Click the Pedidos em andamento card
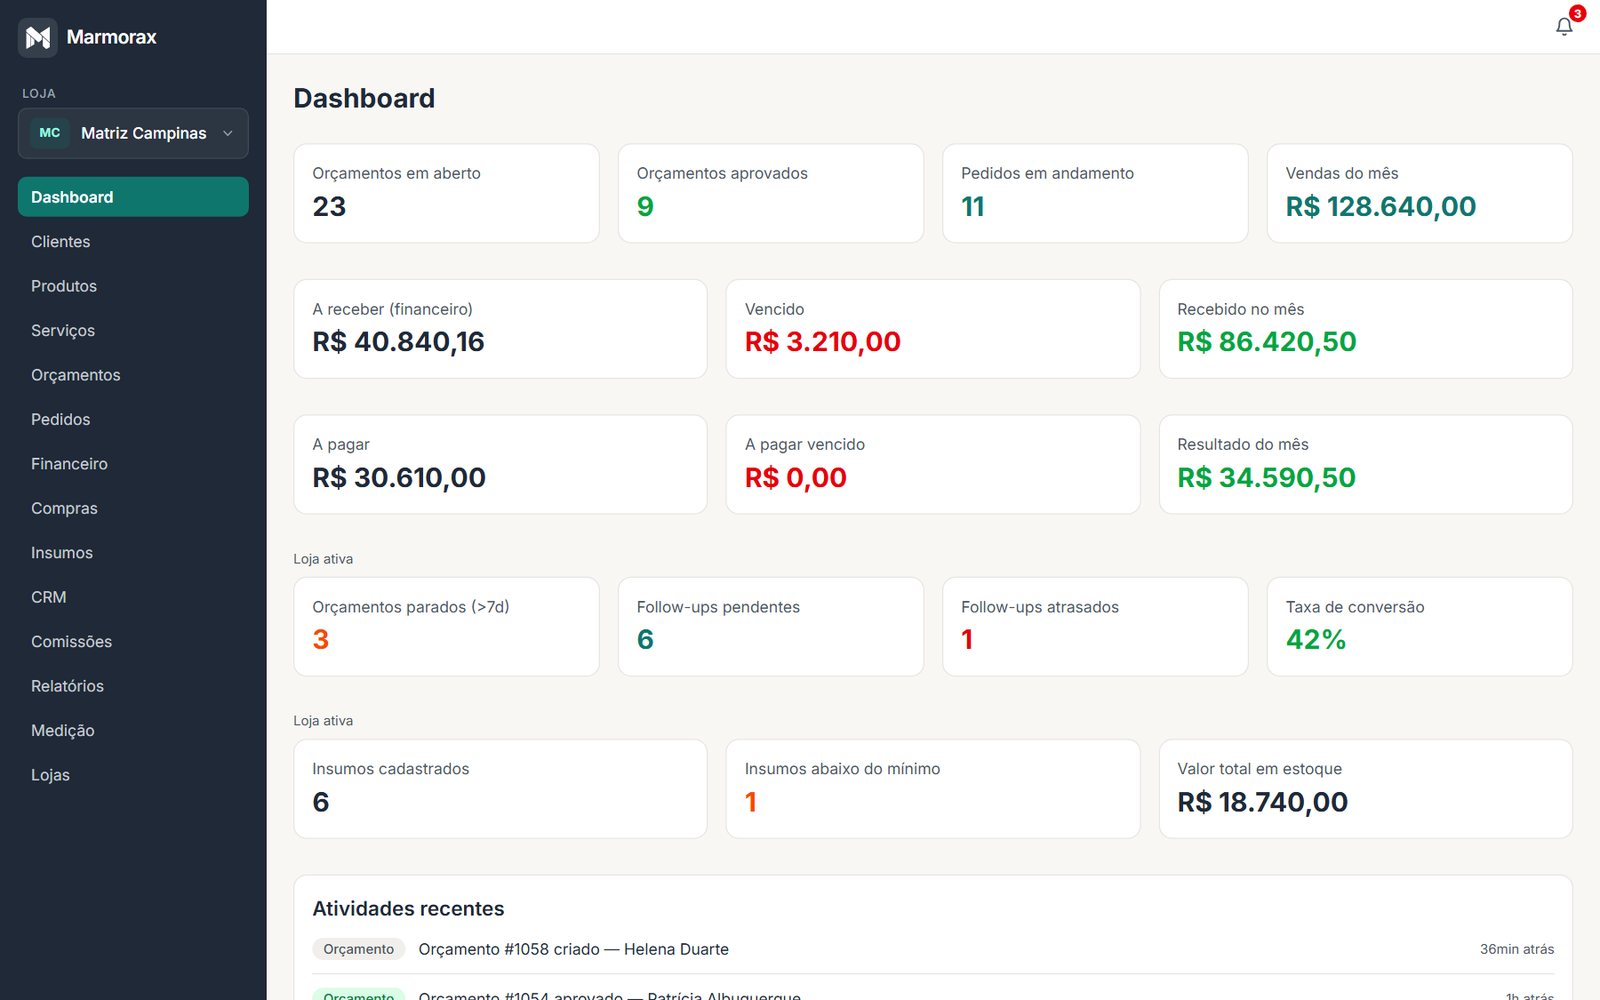The height and width of the screenshot is (1000, 1600). tap(1095, 193)
